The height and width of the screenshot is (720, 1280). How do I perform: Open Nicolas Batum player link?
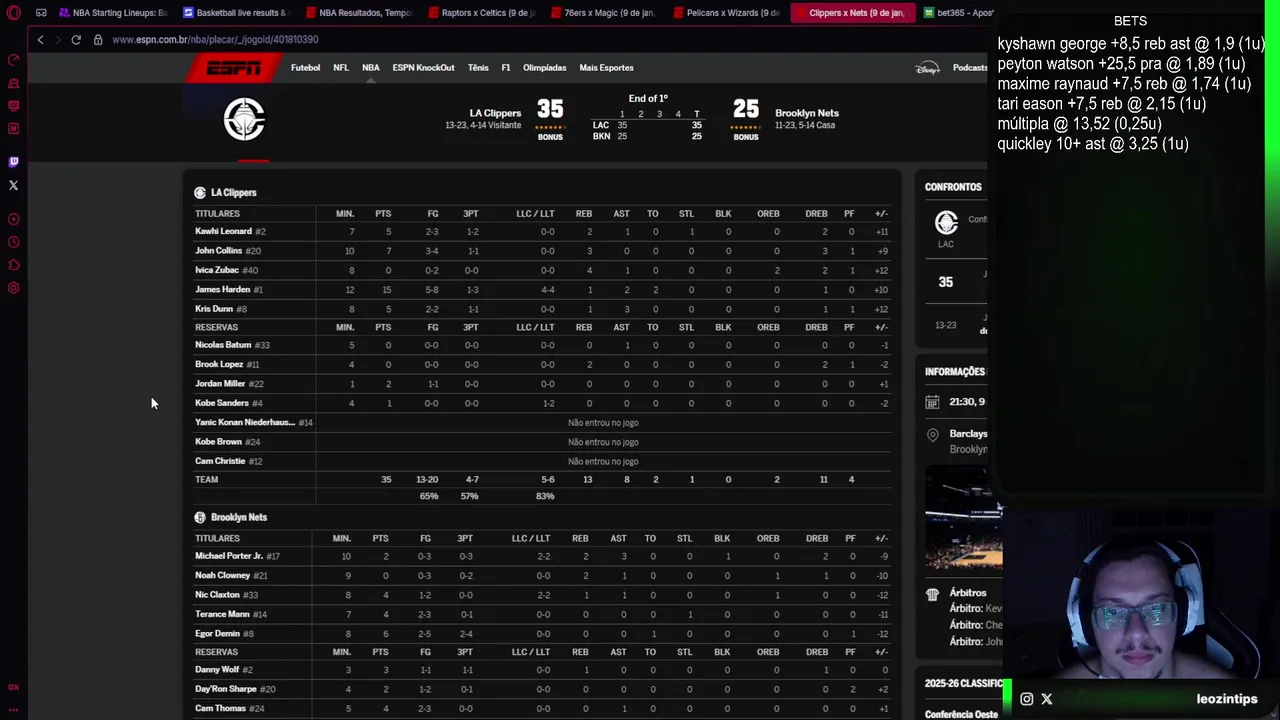[x=223, y=345]
